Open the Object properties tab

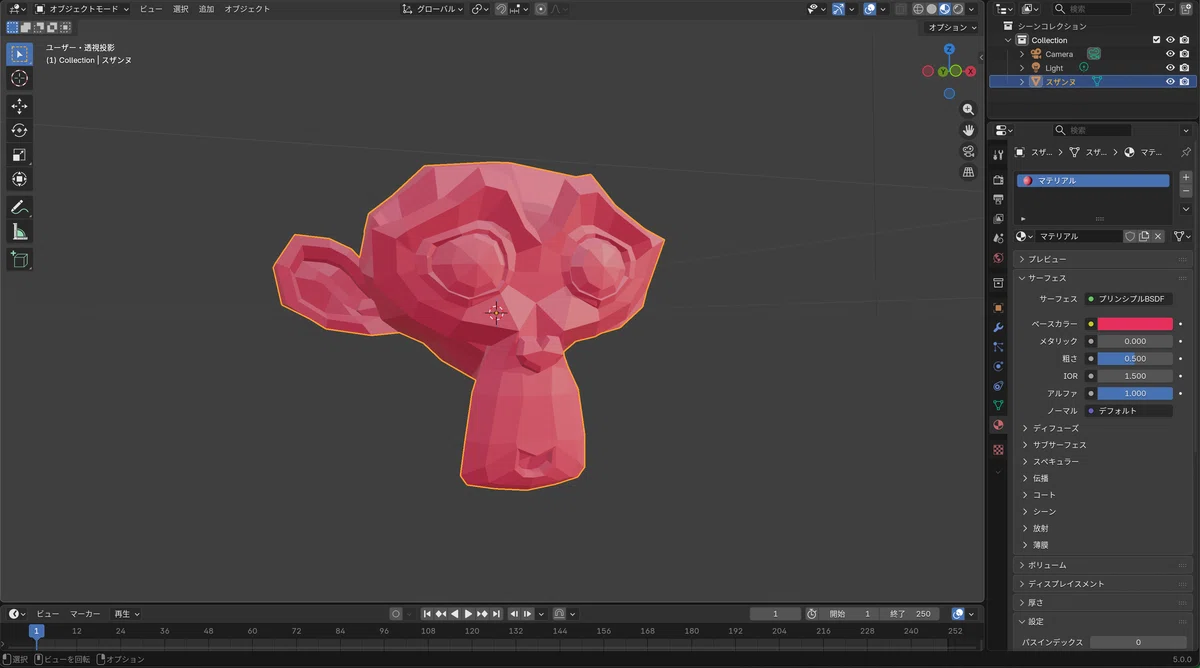[998, 308]
